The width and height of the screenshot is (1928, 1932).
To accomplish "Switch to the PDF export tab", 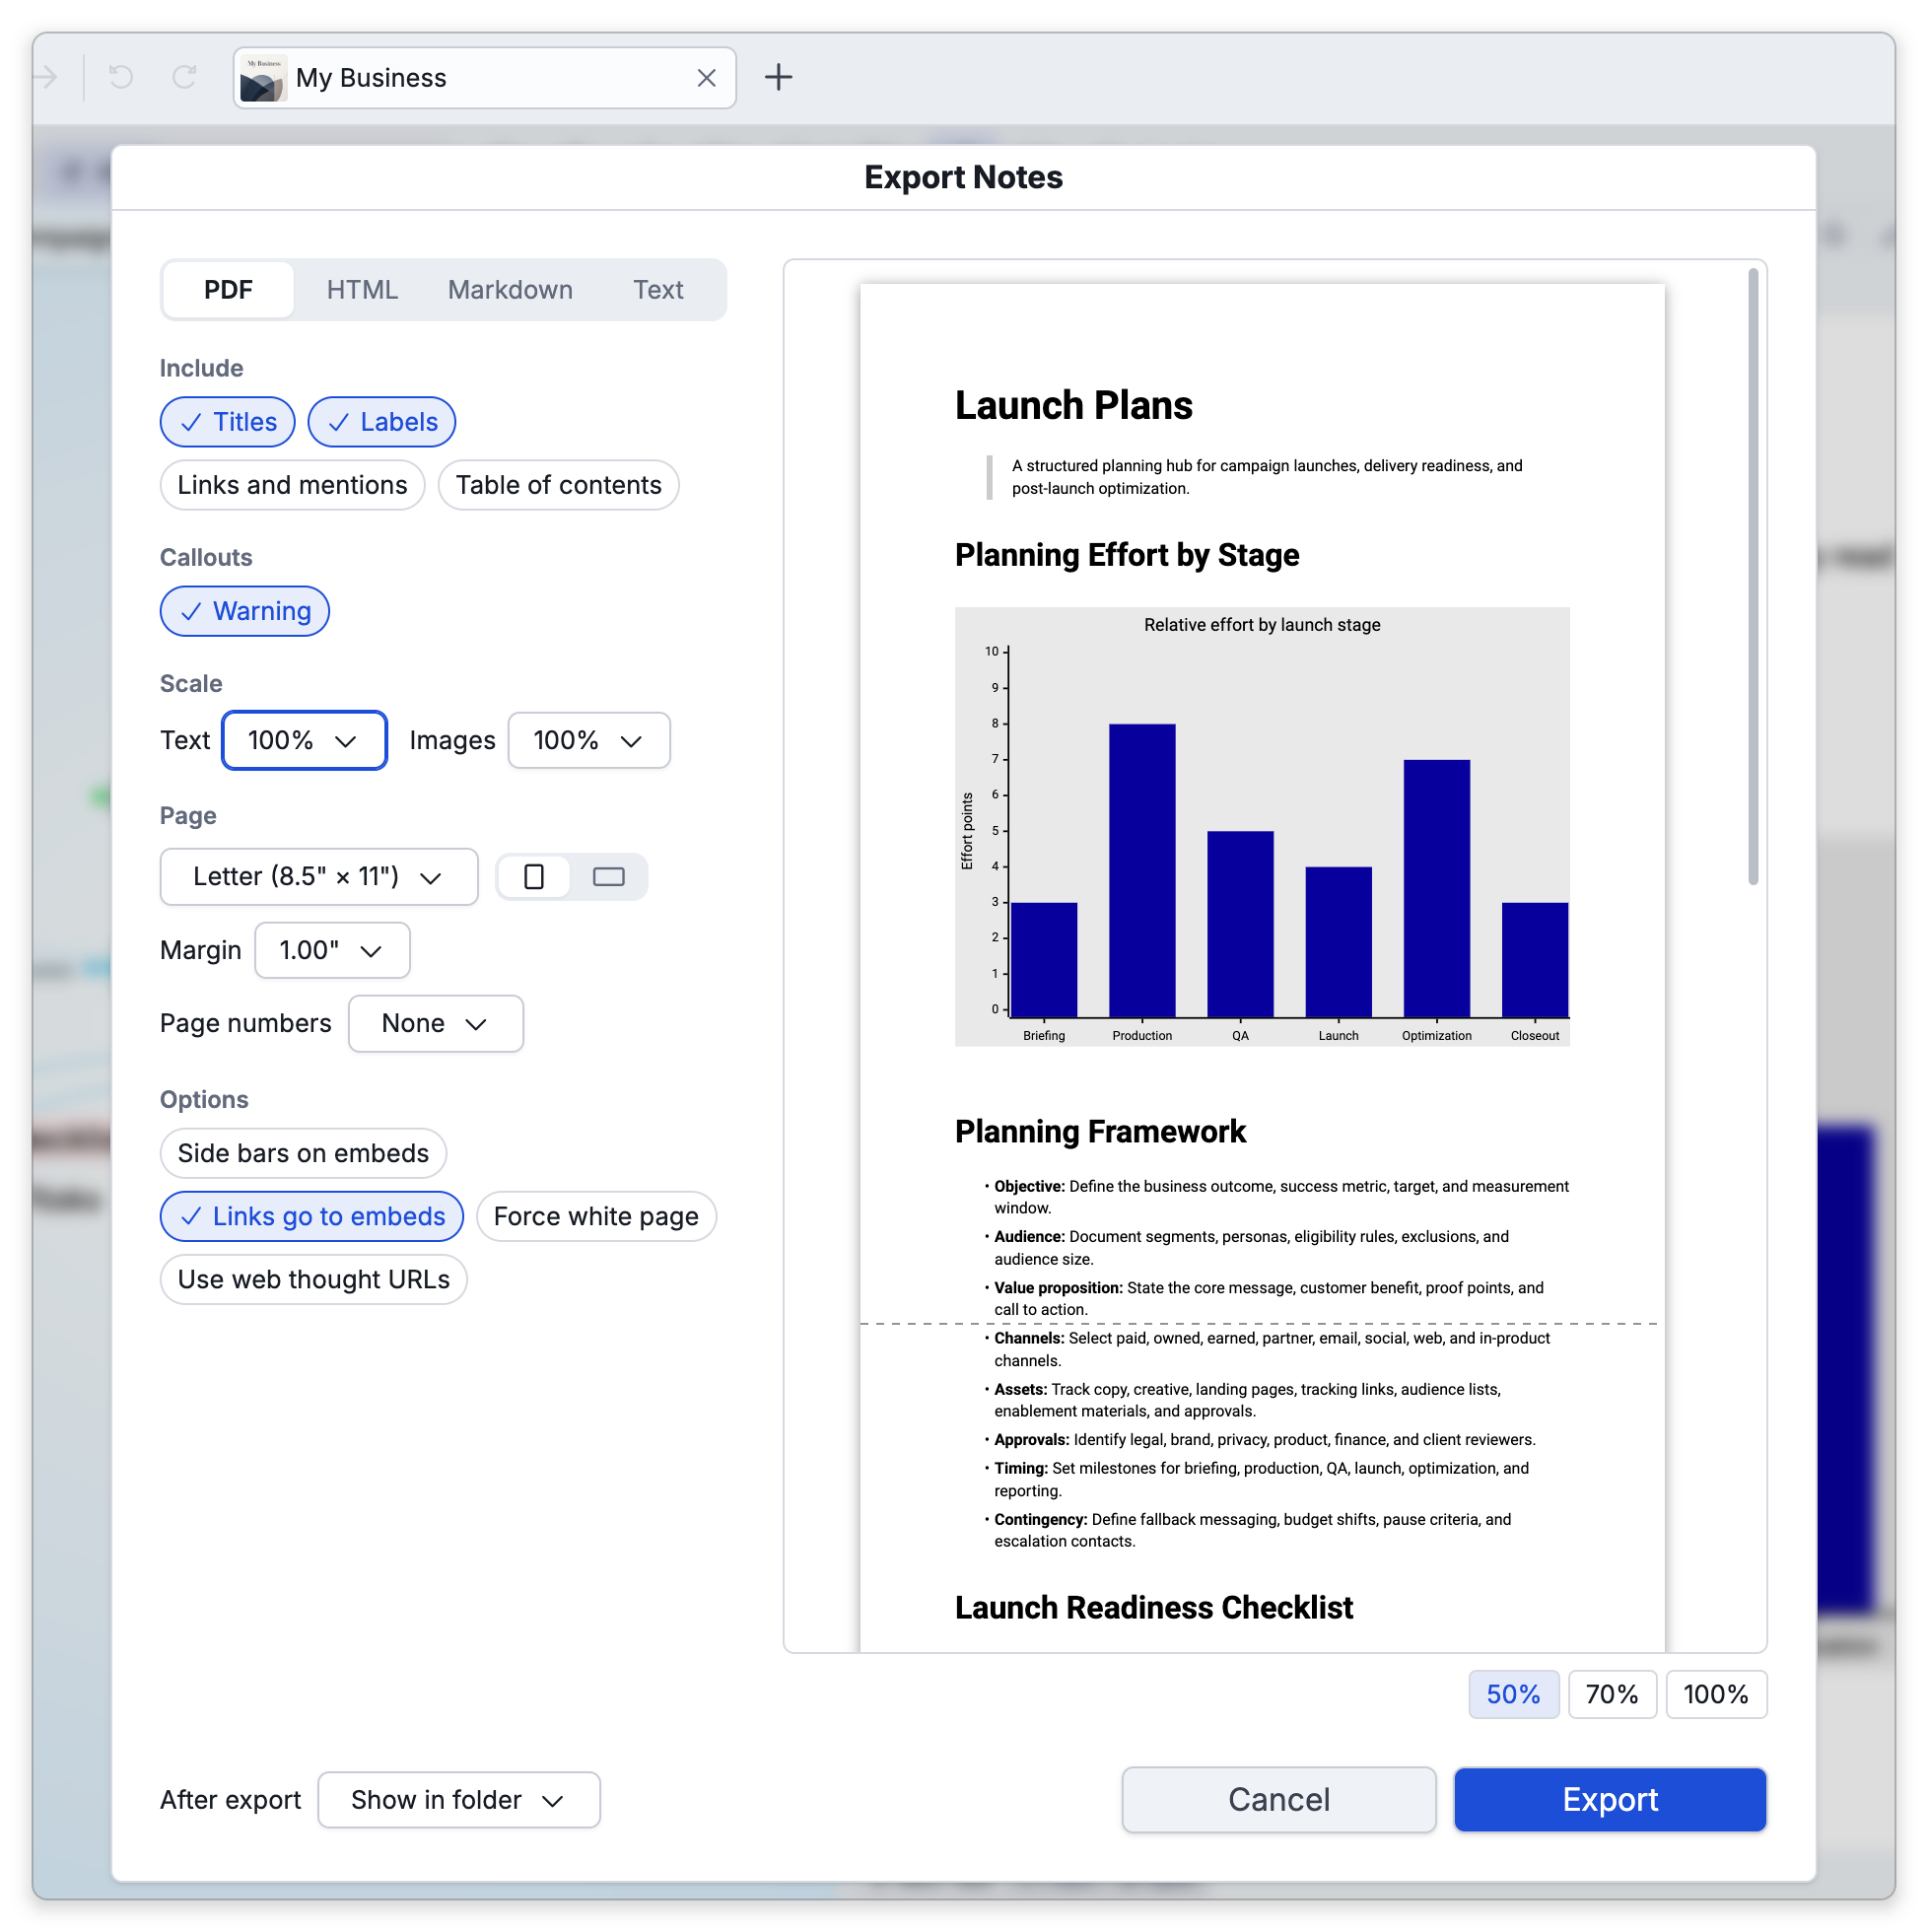I will point(228,290).
